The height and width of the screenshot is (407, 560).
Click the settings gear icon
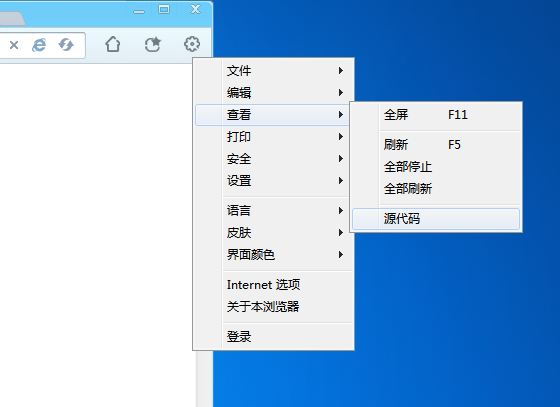(192, 44)
